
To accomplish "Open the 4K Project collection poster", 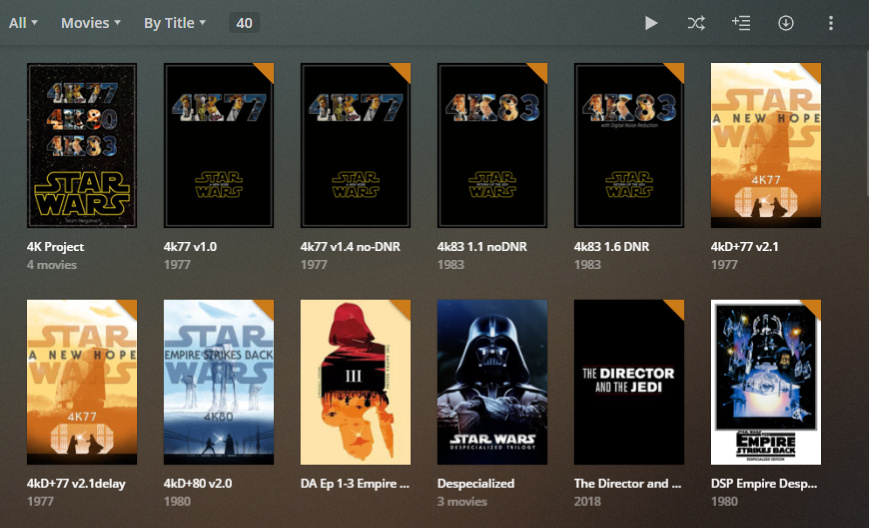I will [x=82, y=145].
